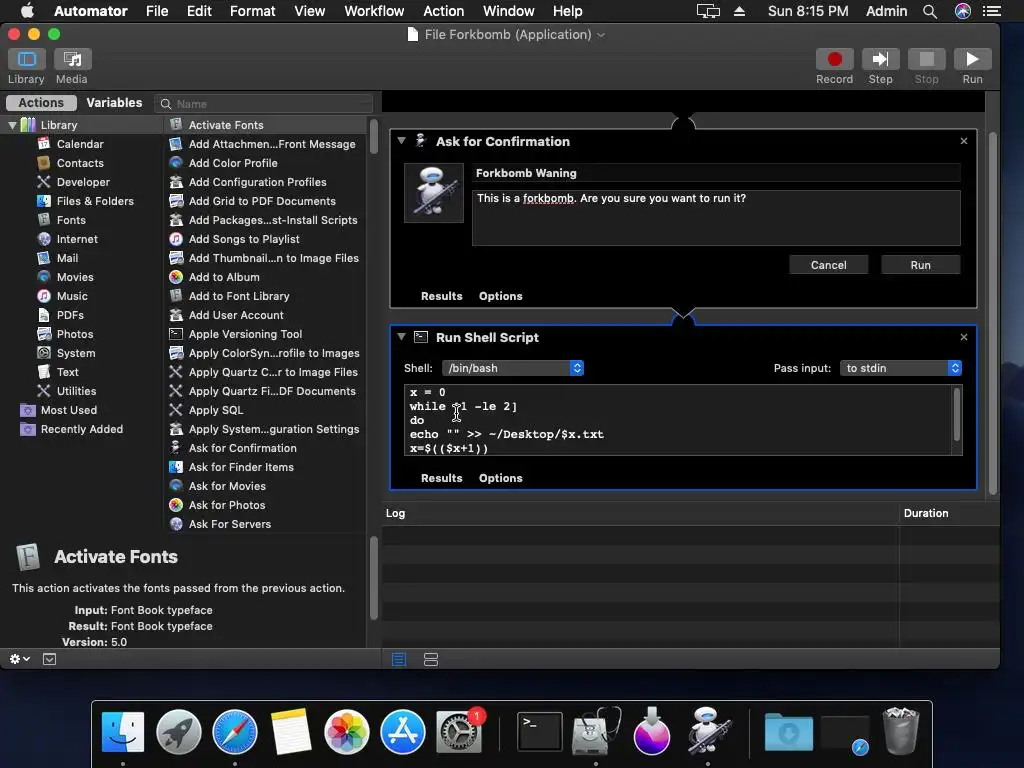Open the Media browser
Image resolution: width=1024 pixels, height=768 pixels.
(72, 59)
